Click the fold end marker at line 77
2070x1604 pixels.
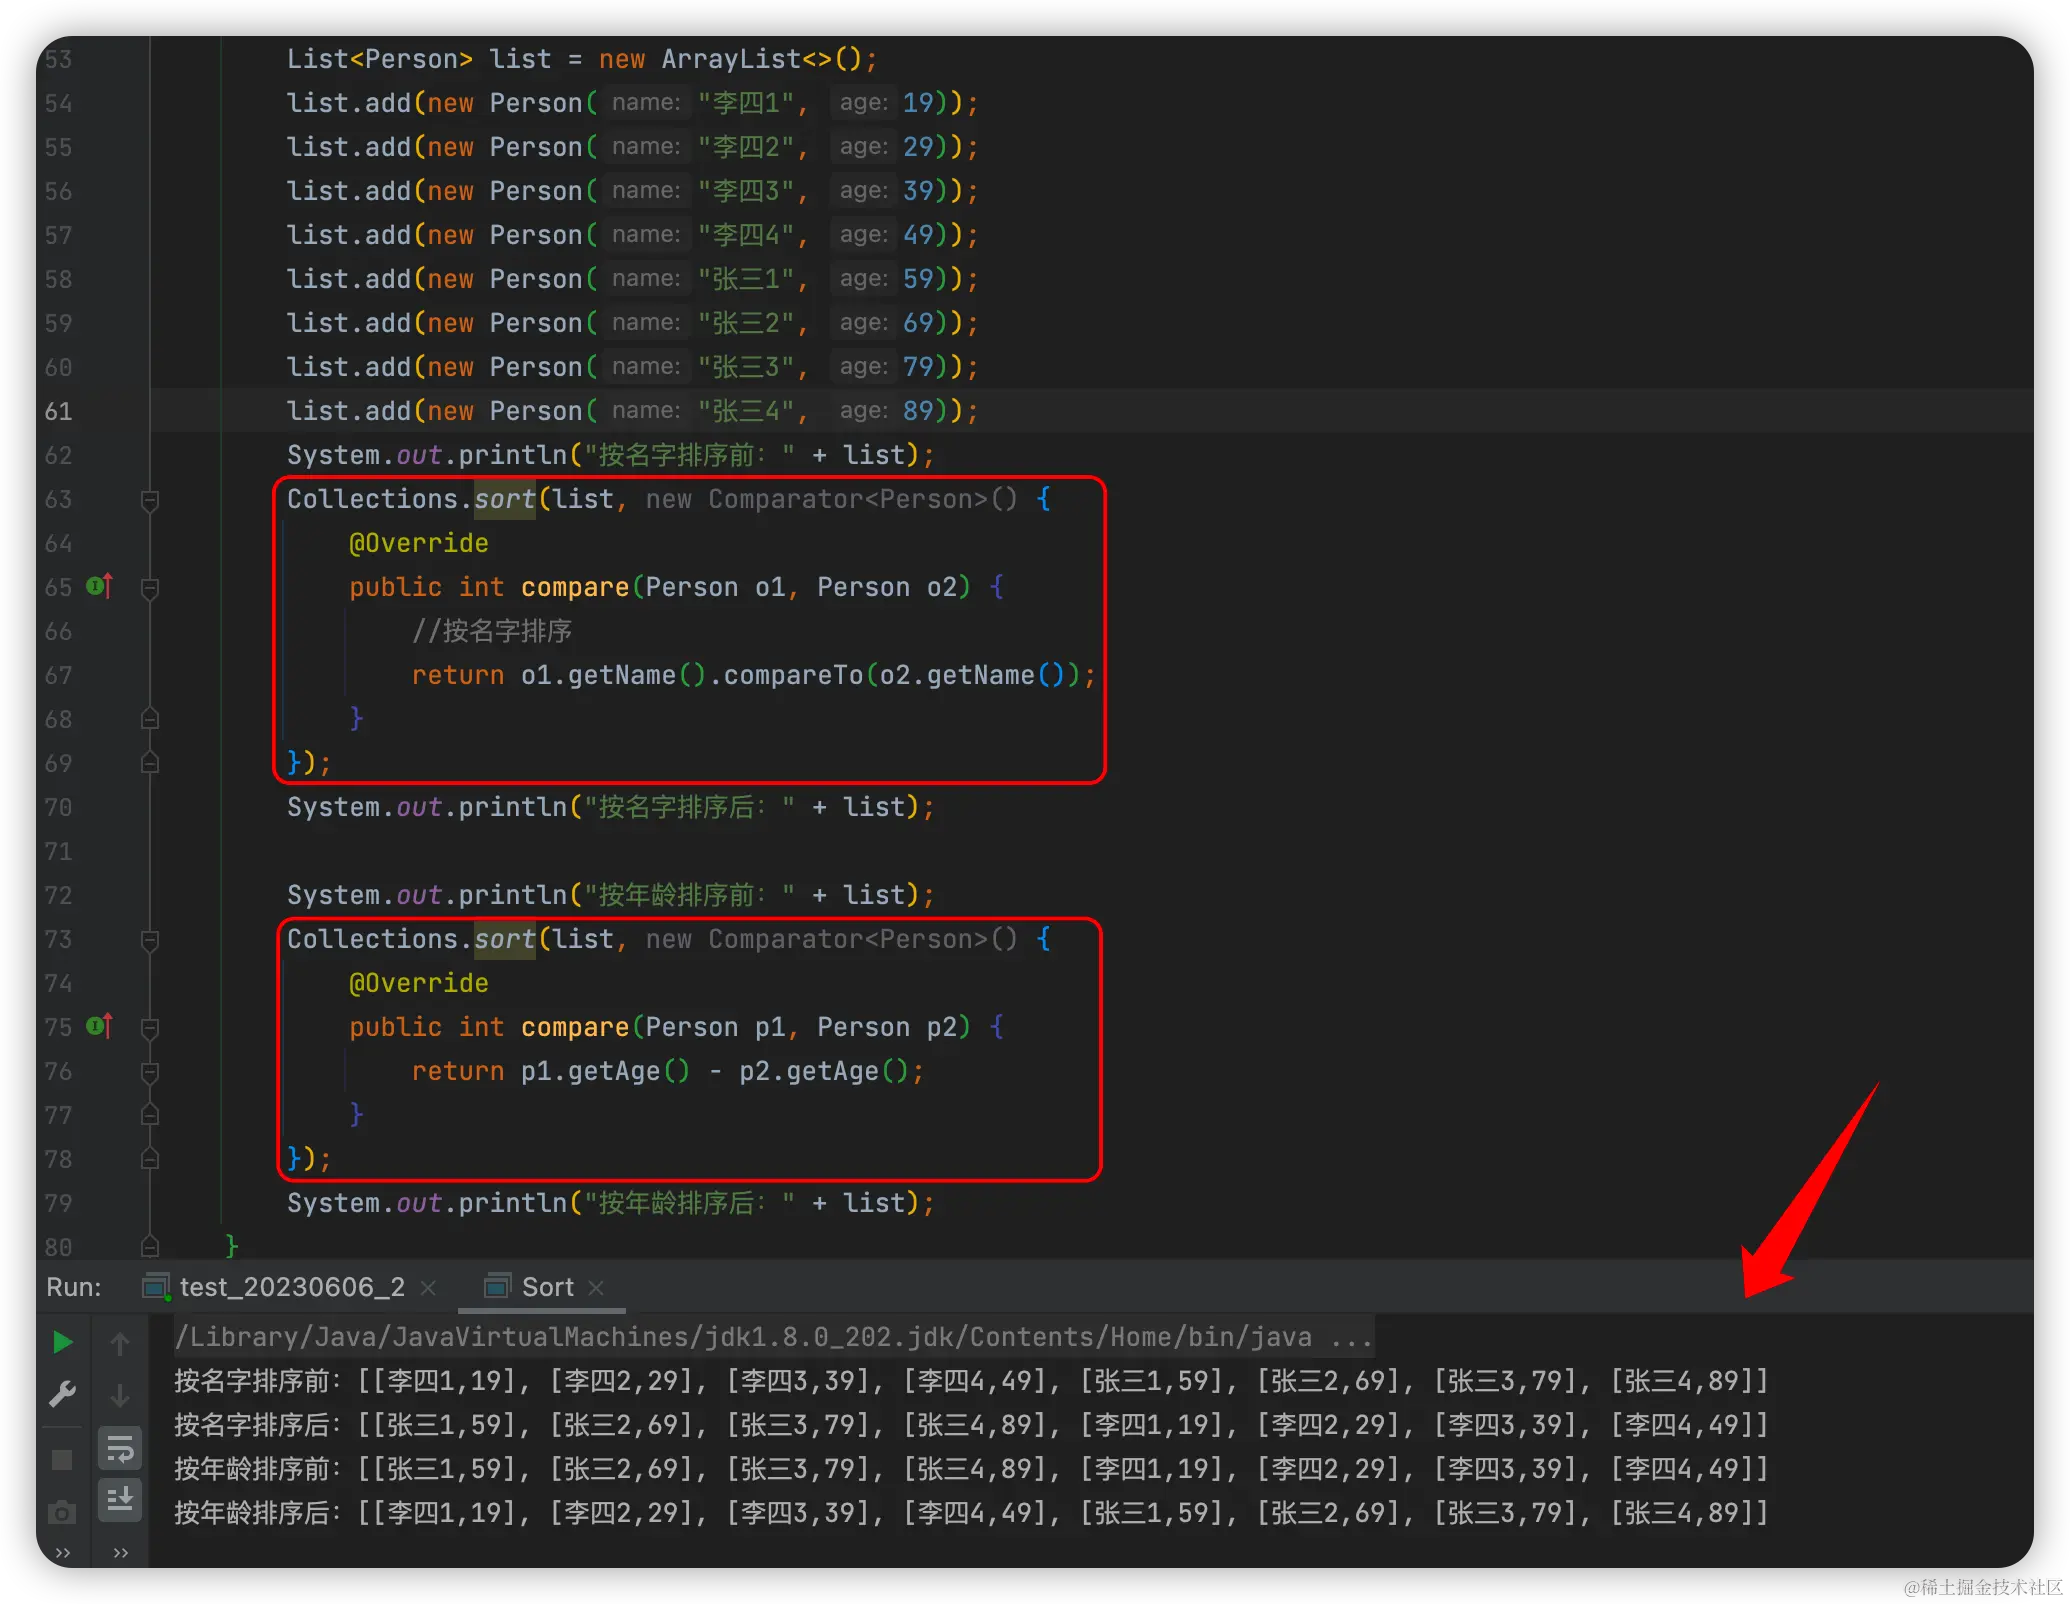[150, 1115]
